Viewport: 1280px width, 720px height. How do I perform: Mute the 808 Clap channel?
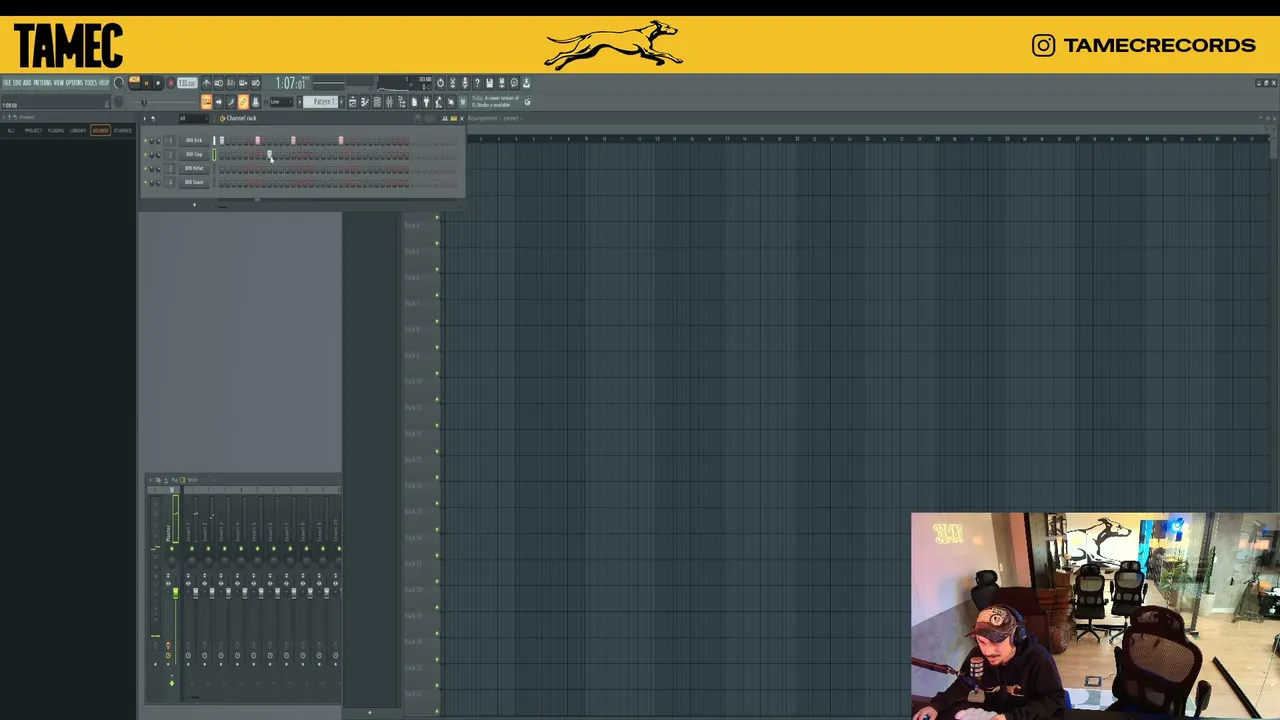[146, 154]
